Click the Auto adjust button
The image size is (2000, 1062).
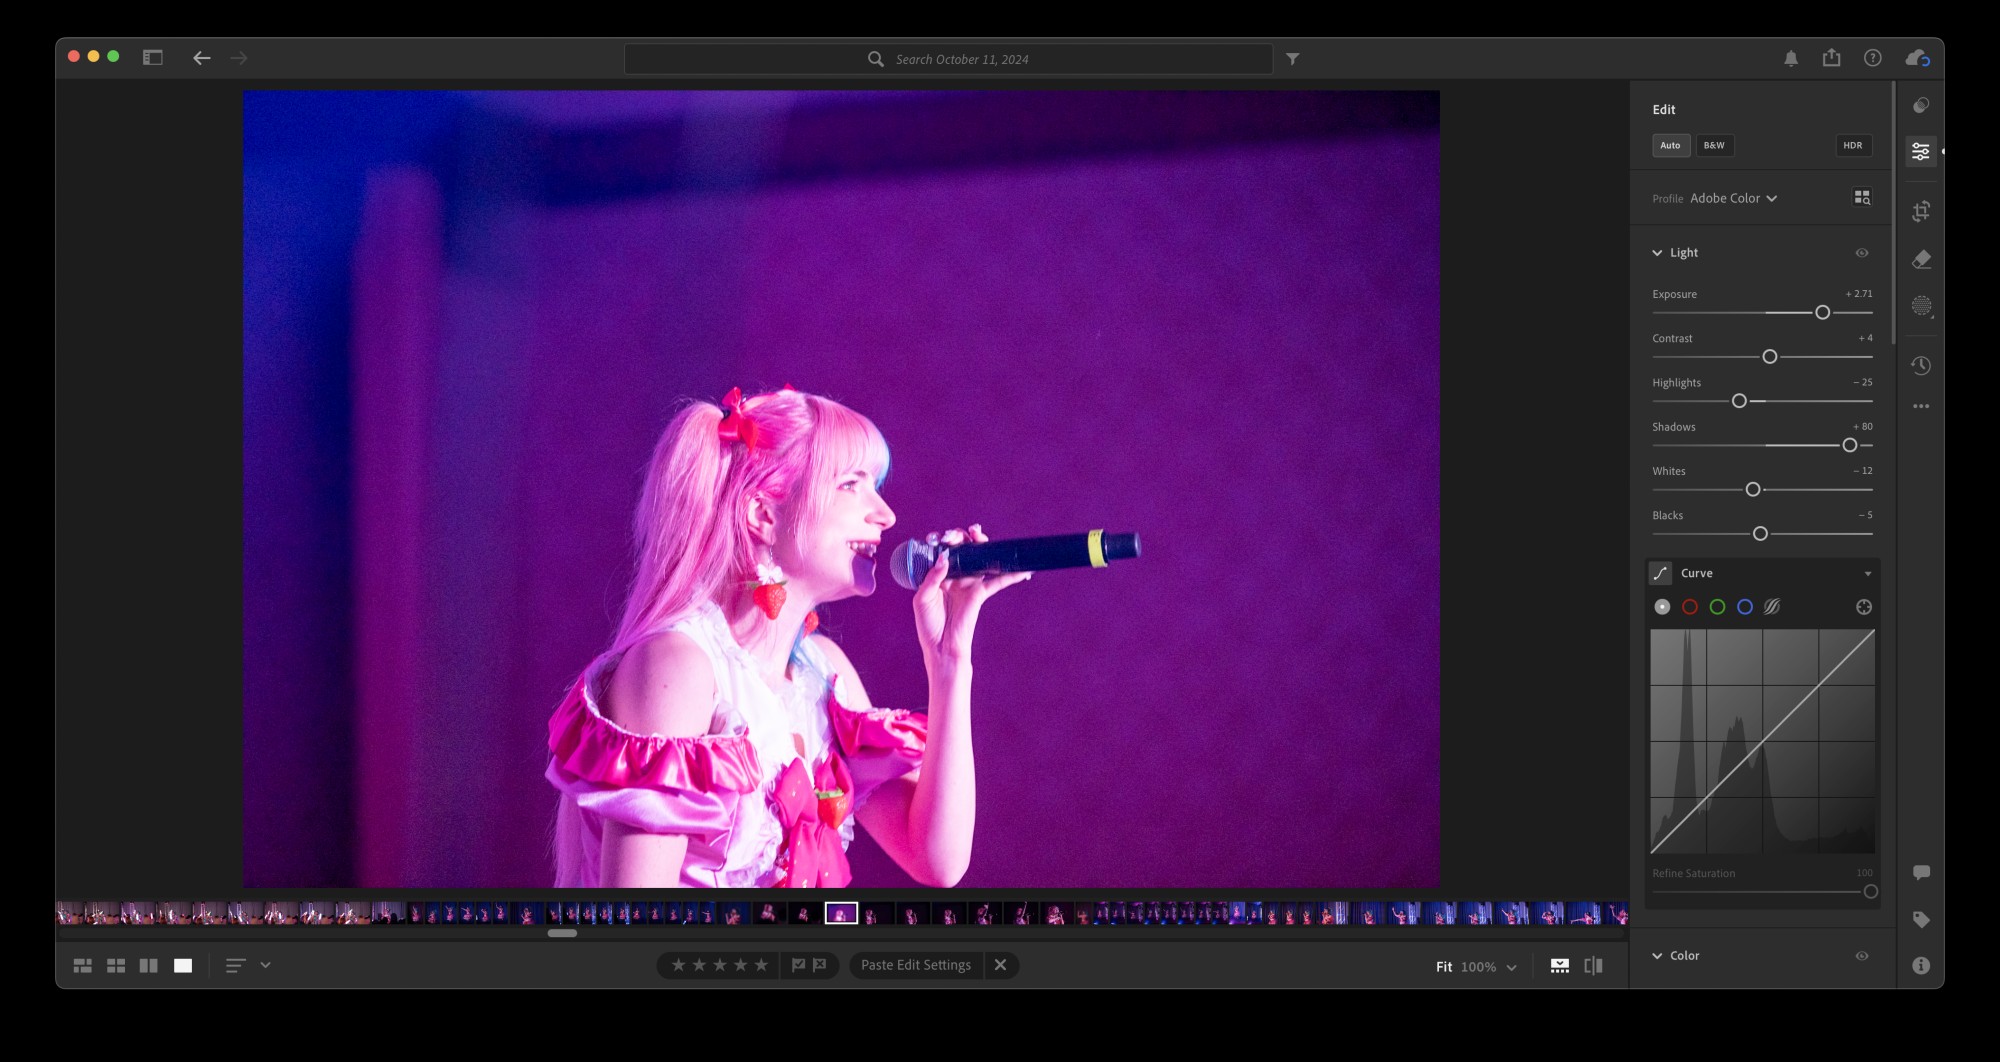click(x=1670, y=146)
